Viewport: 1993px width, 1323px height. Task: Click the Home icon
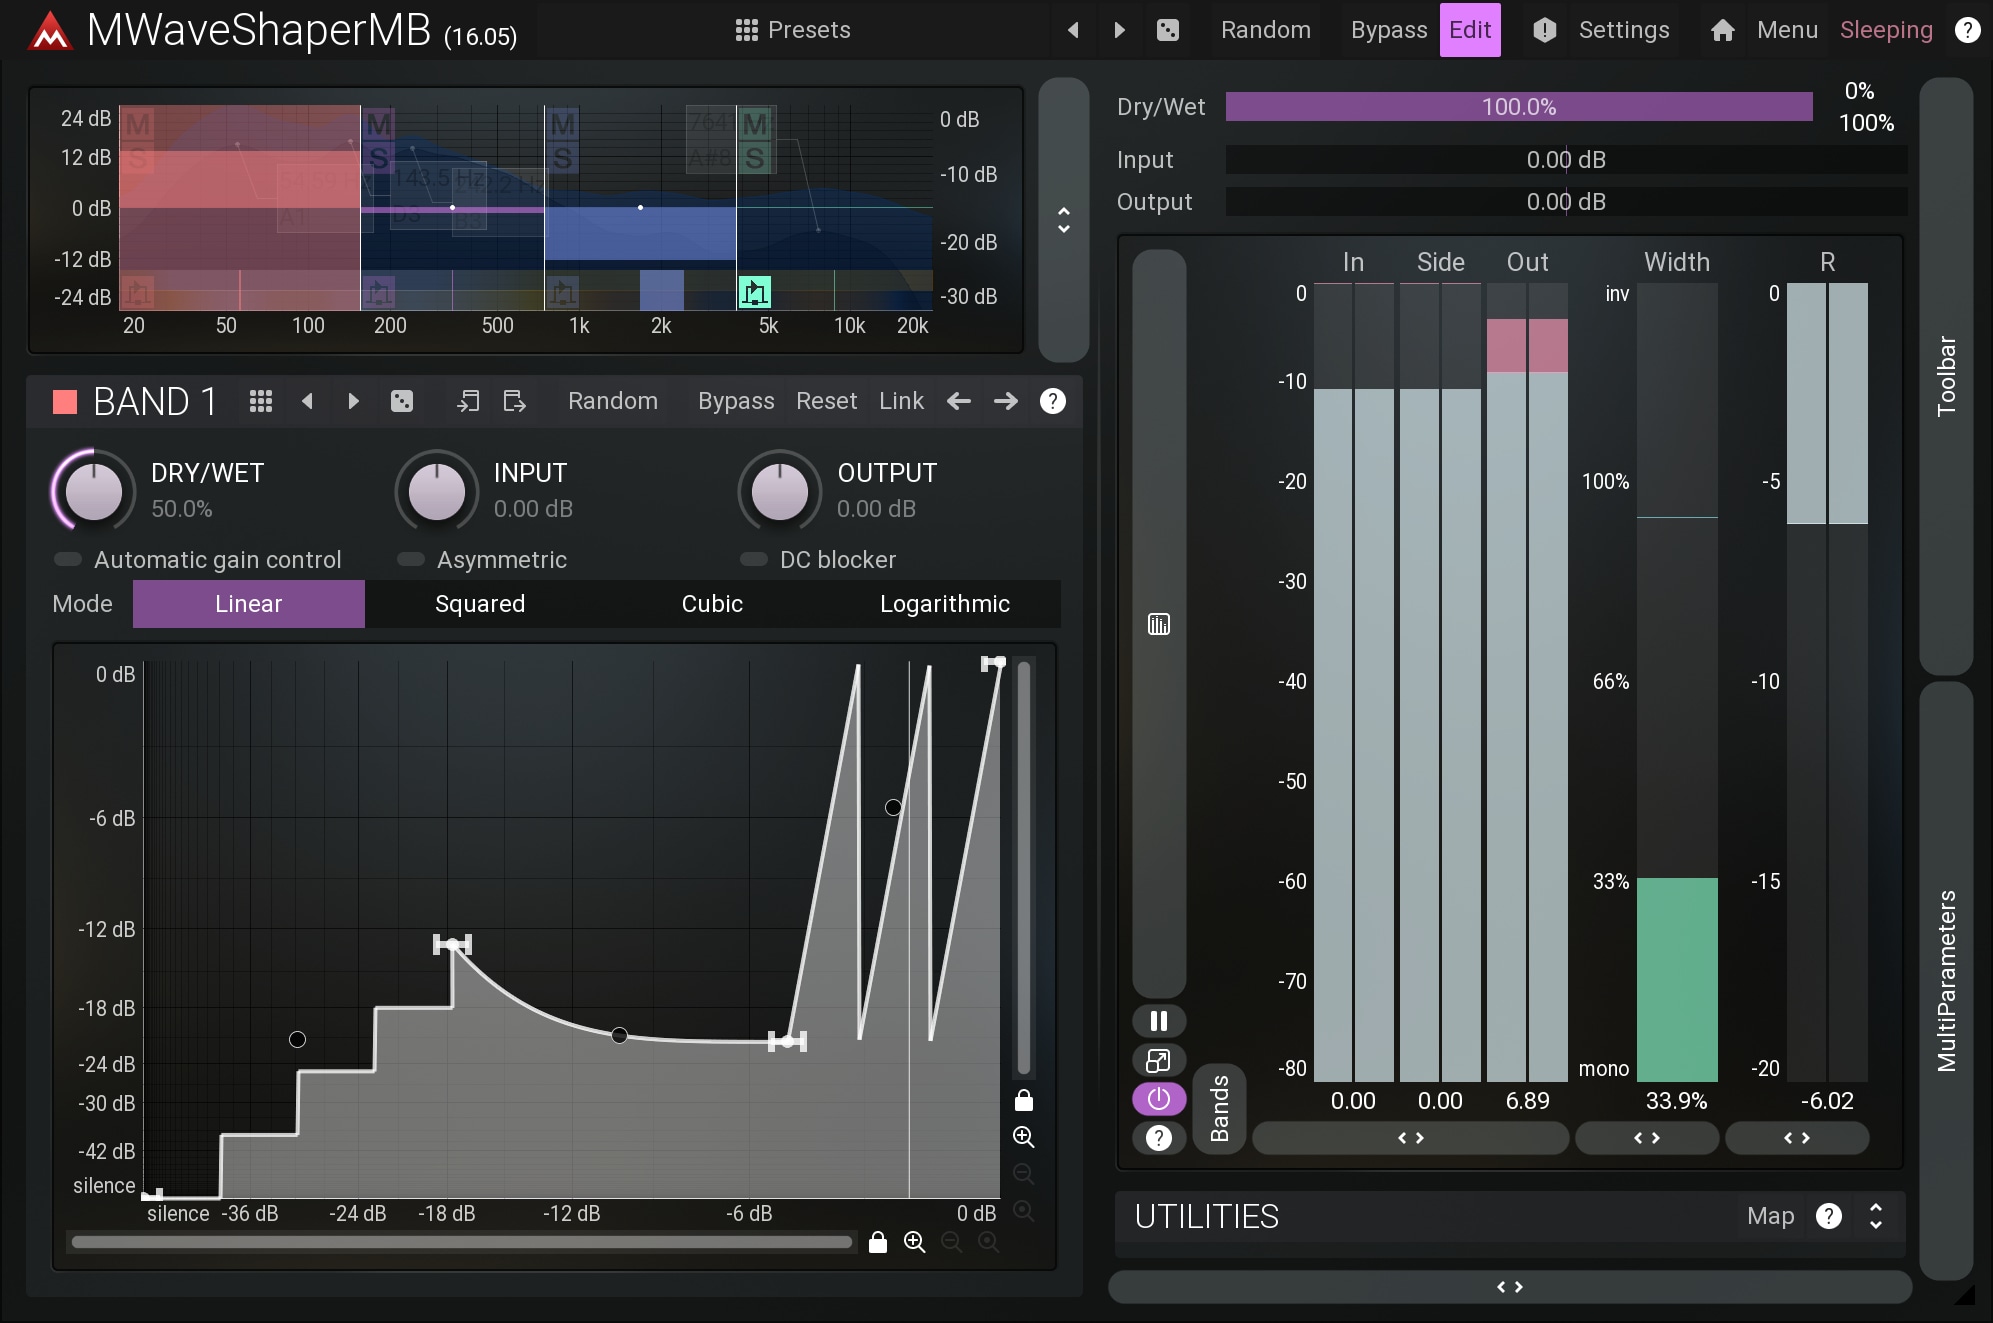point(1722,30)
